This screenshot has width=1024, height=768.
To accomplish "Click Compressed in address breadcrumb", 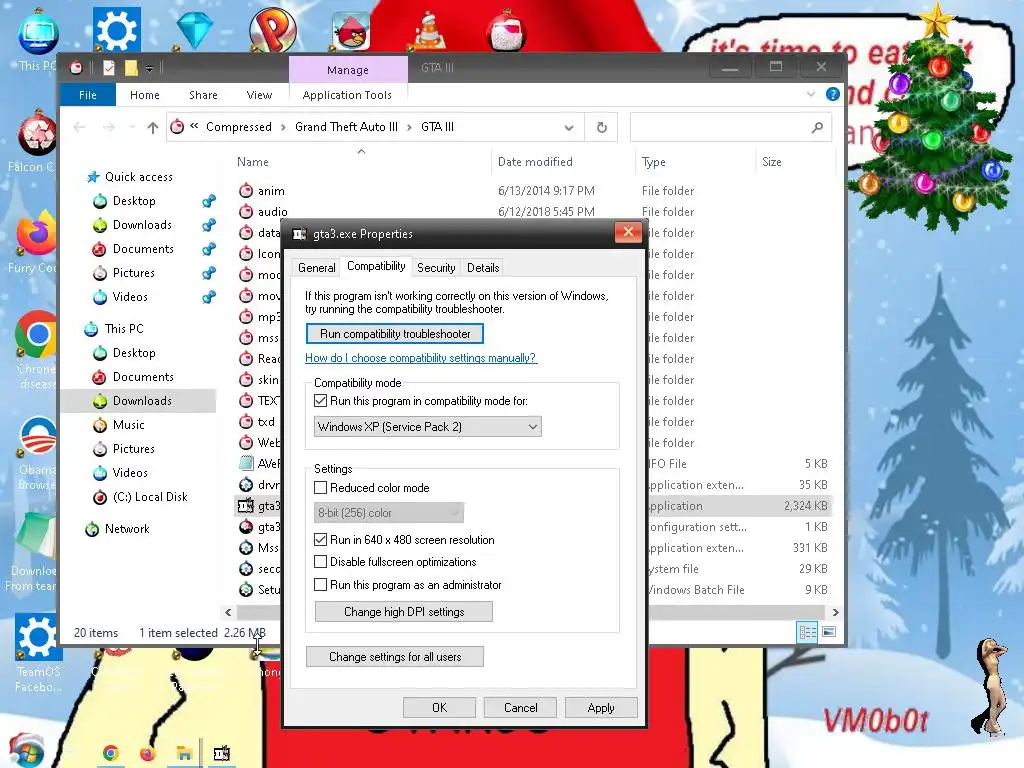I will 238,127.
